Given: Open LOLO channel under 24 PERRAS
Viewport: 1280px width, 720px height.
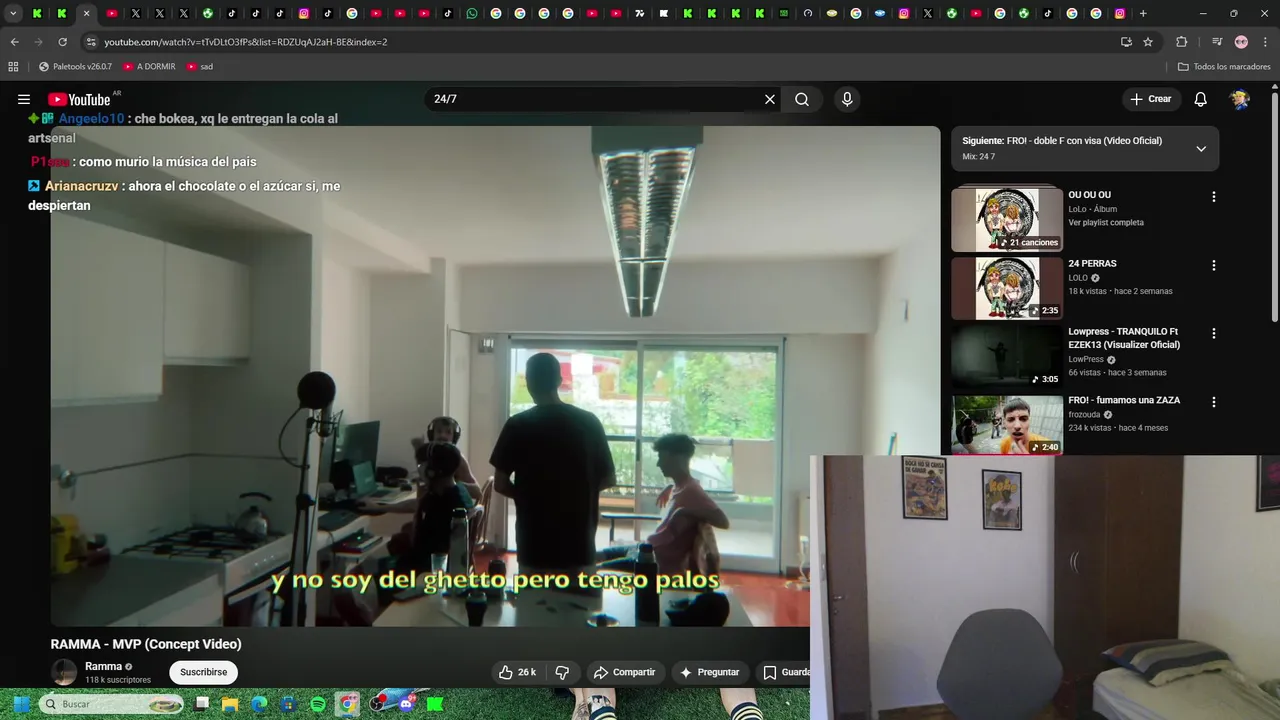Looking at the screenshot, I should click(1078, 278).
